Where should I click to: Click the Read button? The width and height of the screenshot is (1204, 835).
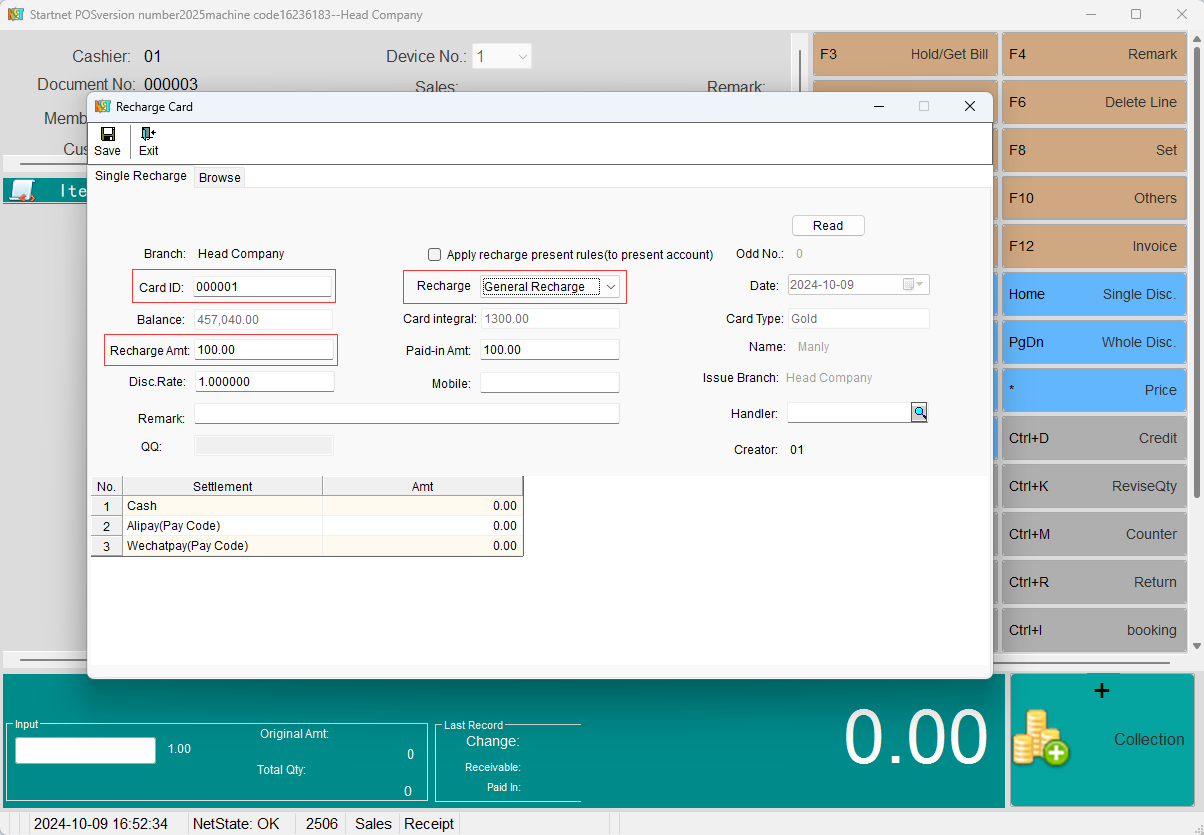[828, 226]
